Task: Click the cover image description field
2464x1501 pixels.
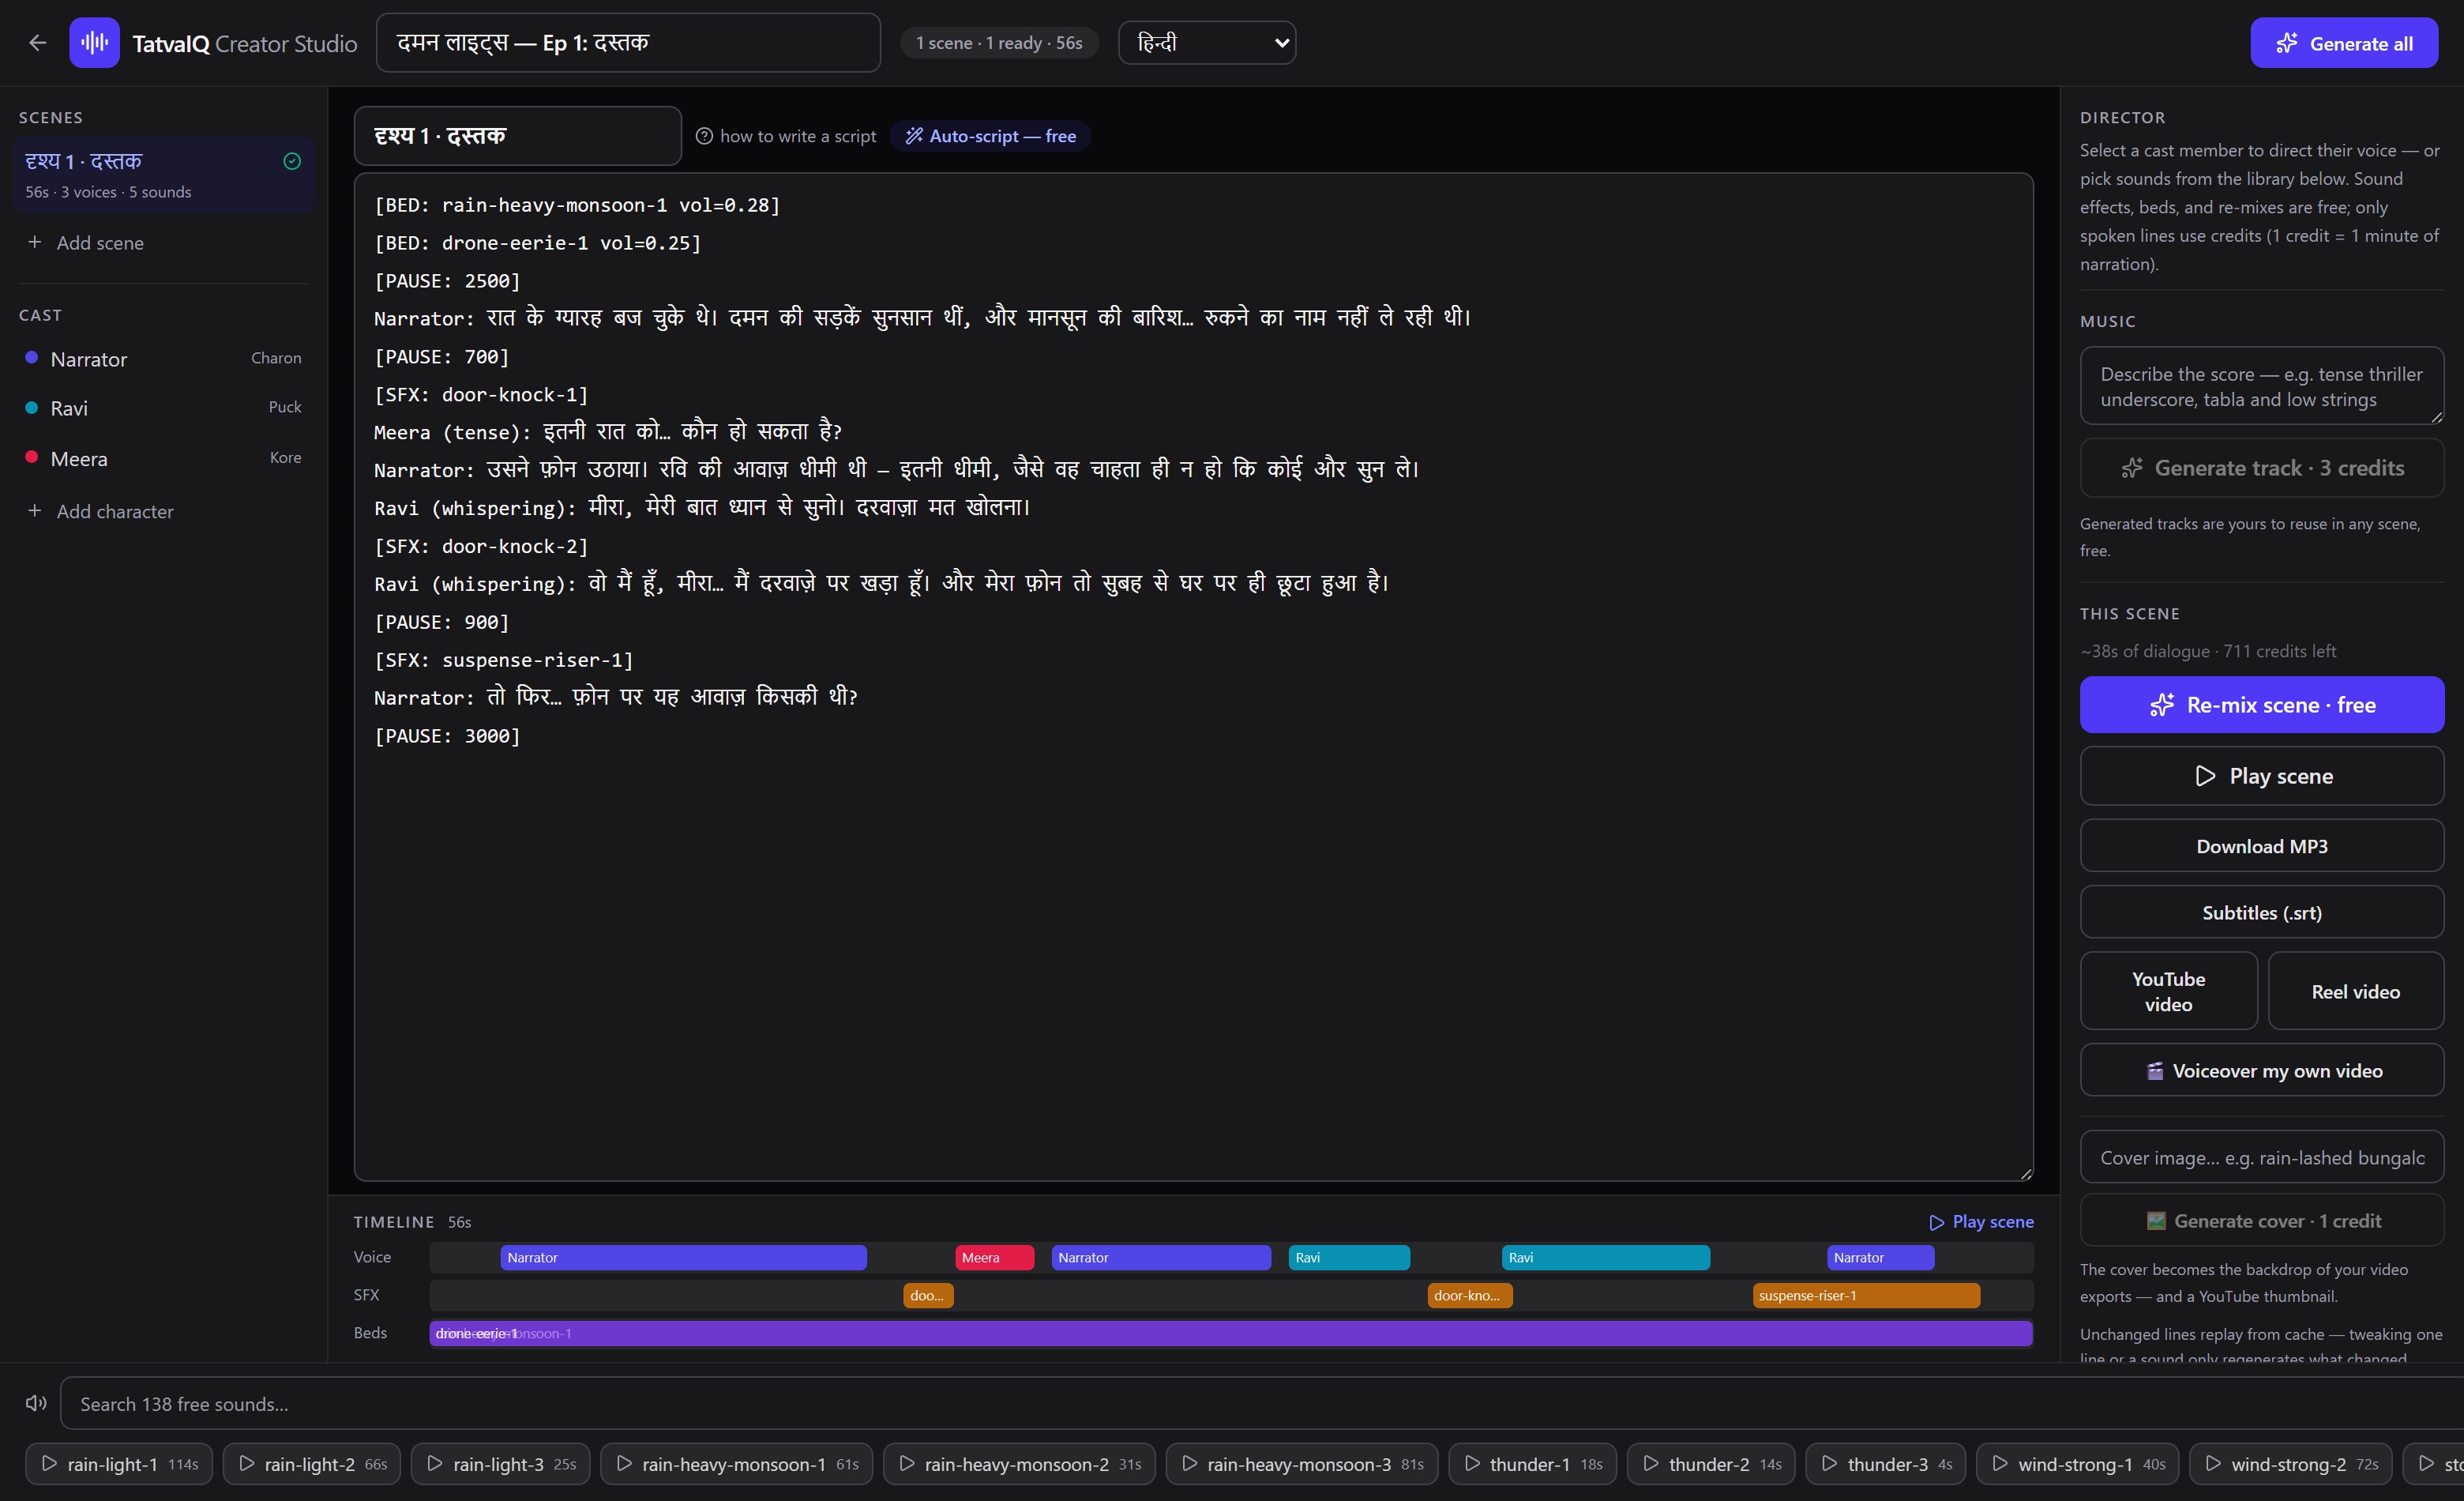Action: [2261, 1157]
